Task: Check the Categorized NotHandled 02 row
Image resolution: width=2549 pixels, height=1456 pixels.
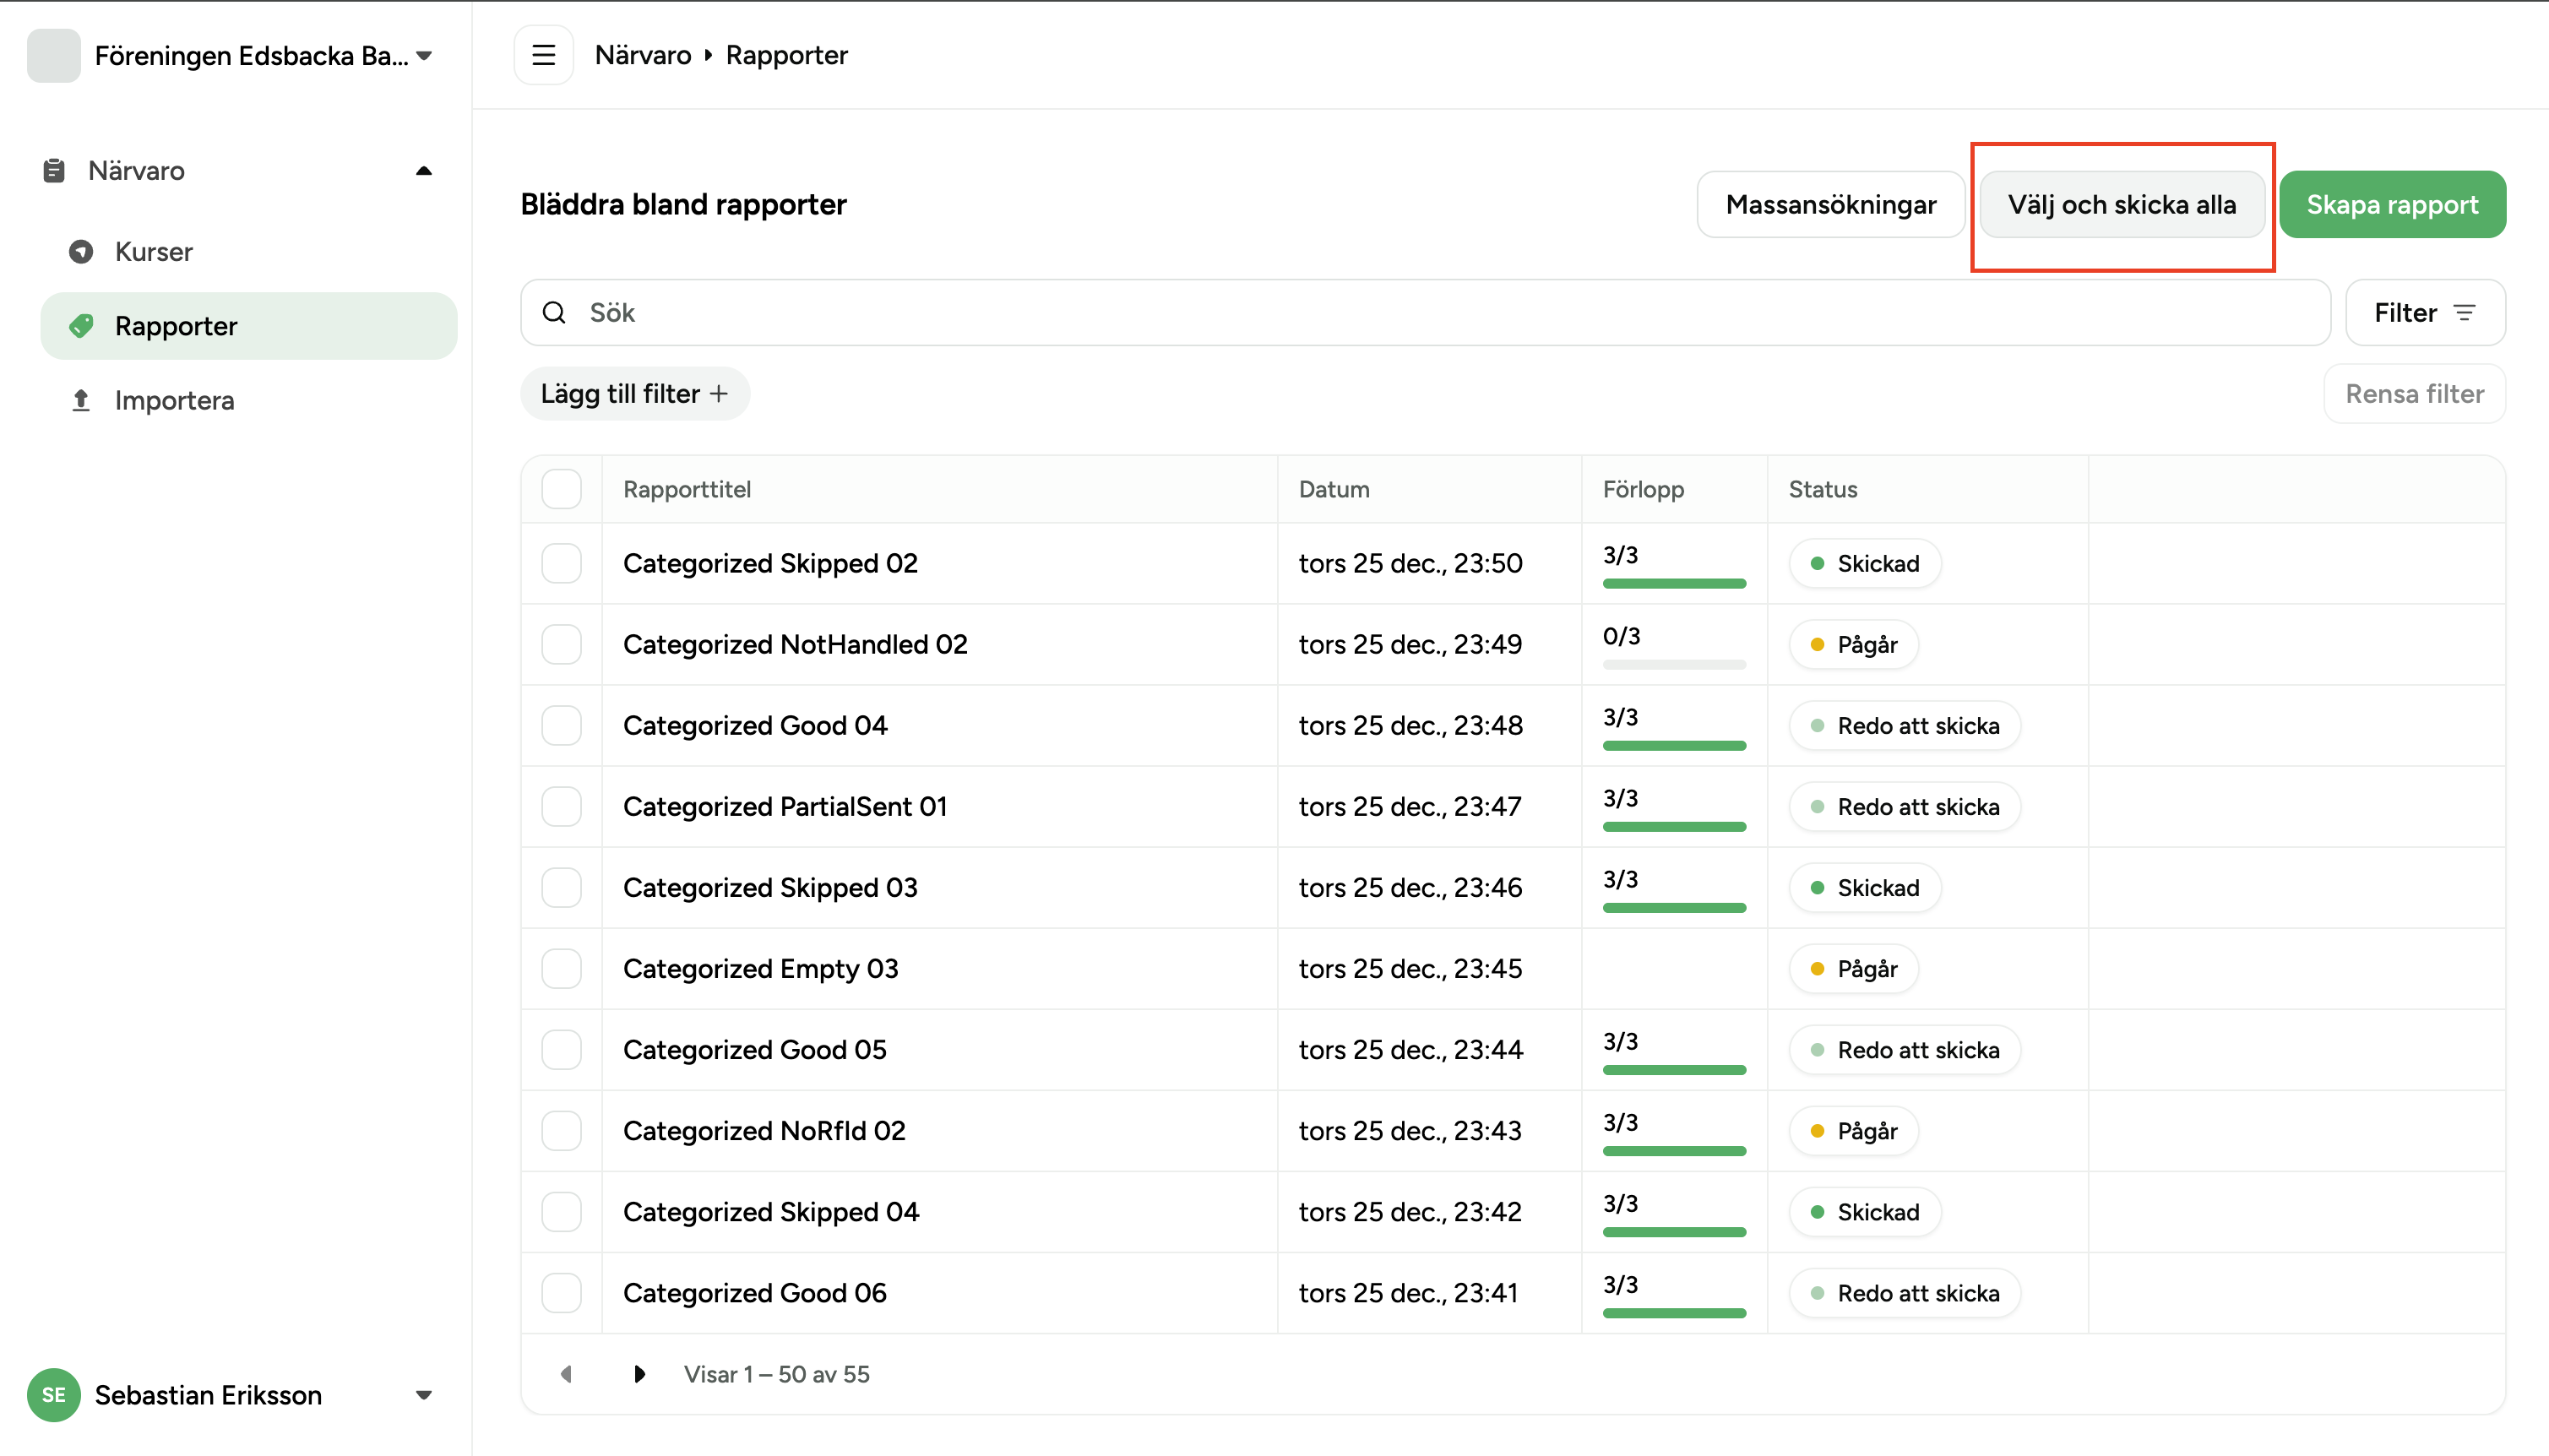Action: click(x=562, y=645)
